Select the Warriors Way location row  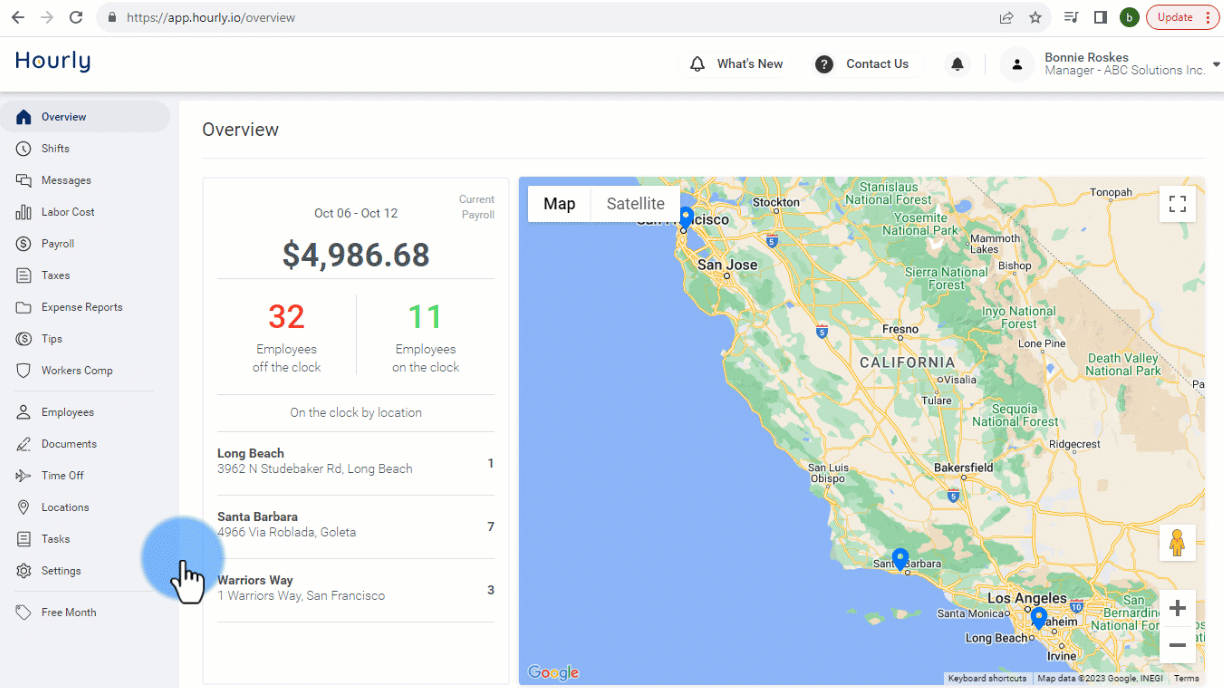pos(356,590)
